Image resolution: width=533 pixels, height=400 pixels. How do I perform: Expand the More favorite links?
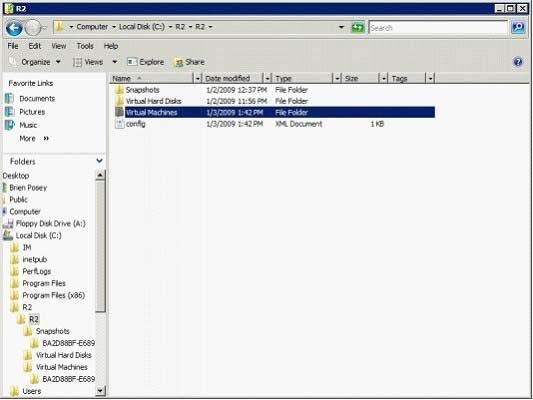pyautogui.click(x=34, y=138)
